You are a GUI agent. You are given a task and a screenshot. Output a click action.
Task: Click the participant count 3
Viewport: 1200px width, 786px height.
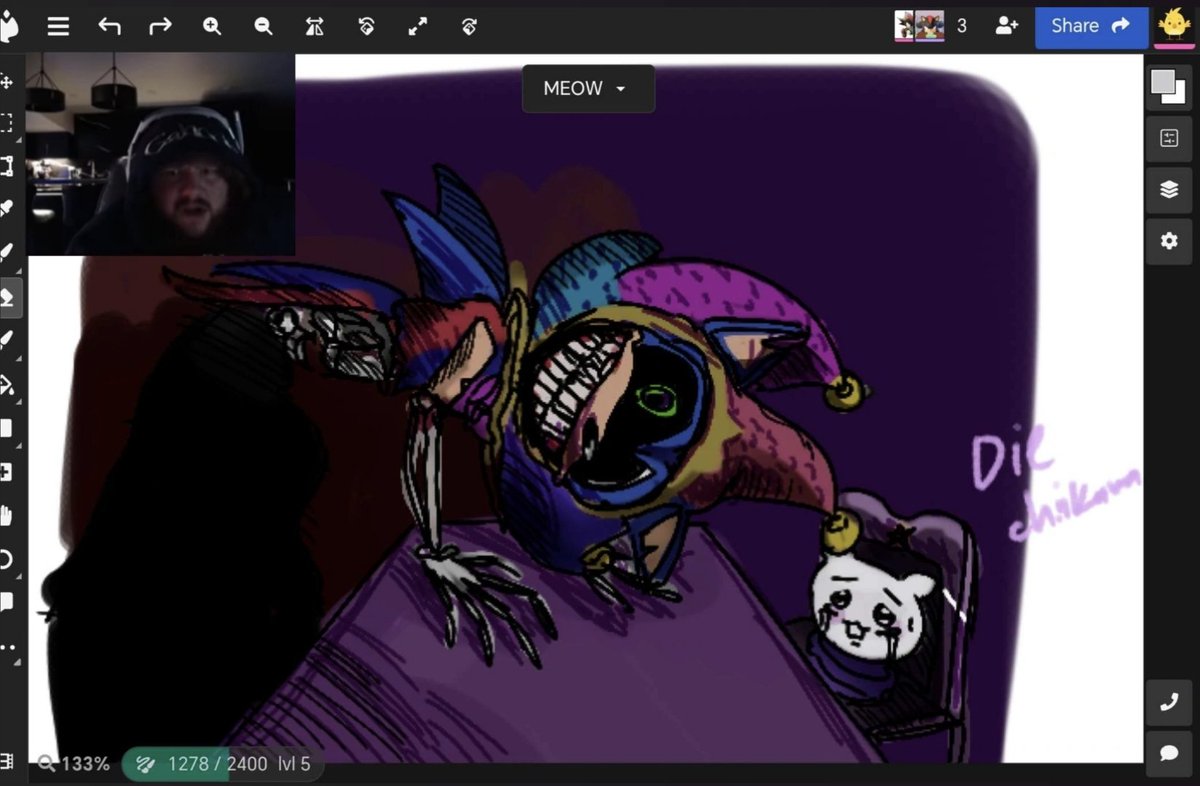click(x=962, y=27)
